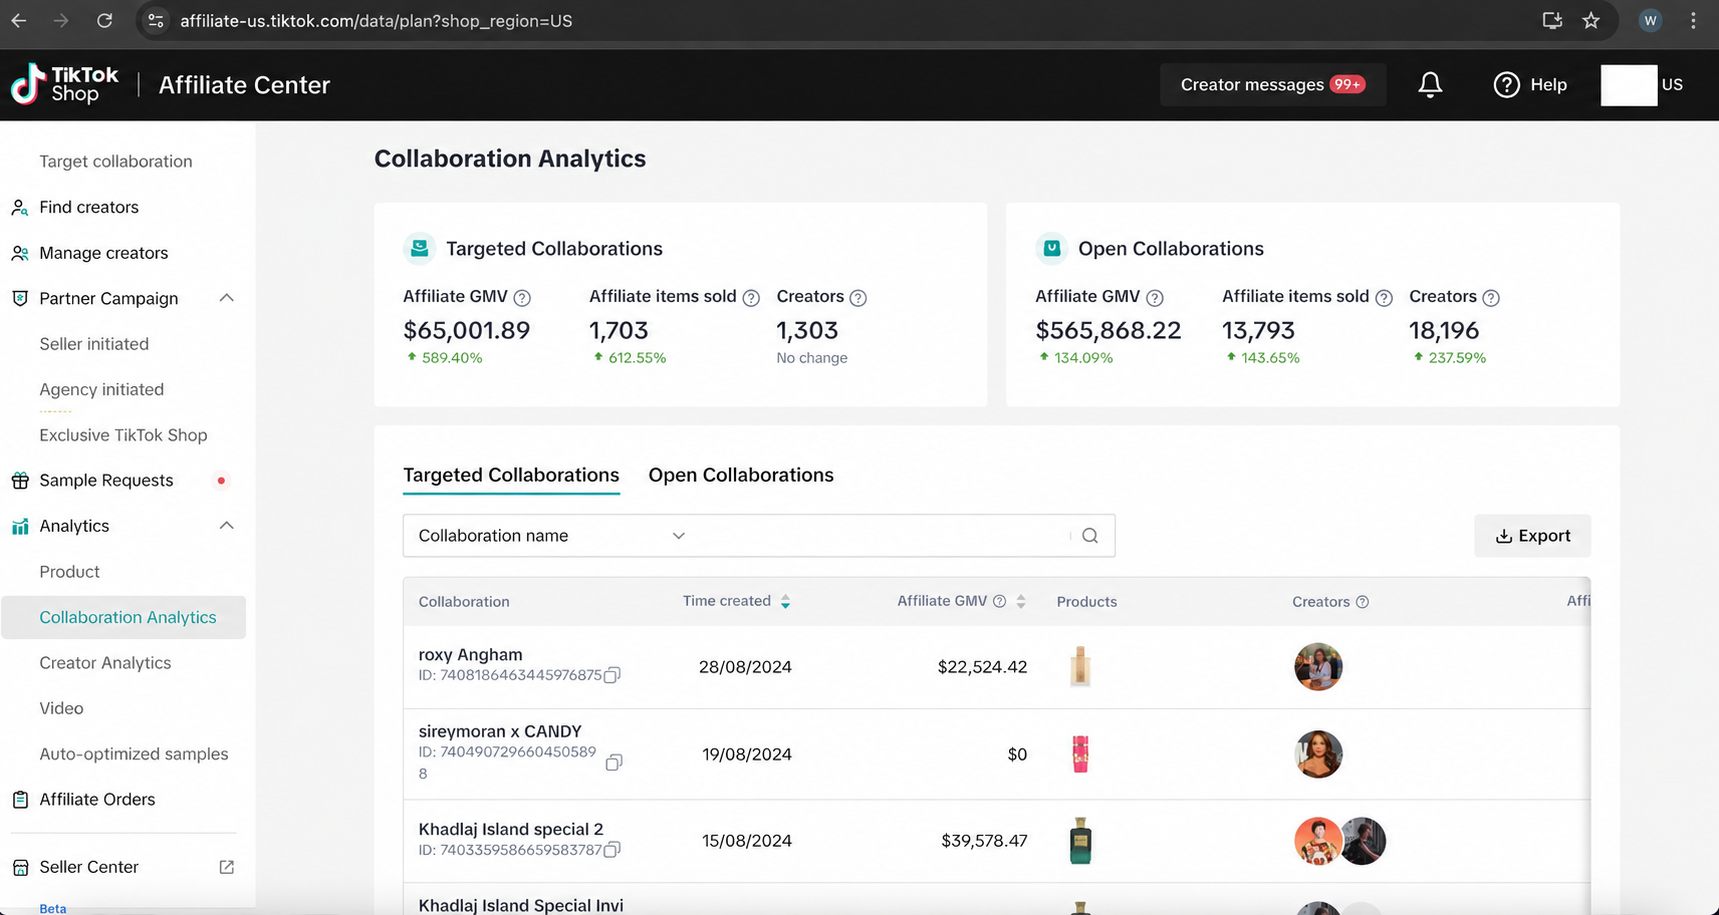Select the Targeted Collaborations tab
Viewport: 1719px width, 915px height.
pyautogui.click(x=511, y=475)
